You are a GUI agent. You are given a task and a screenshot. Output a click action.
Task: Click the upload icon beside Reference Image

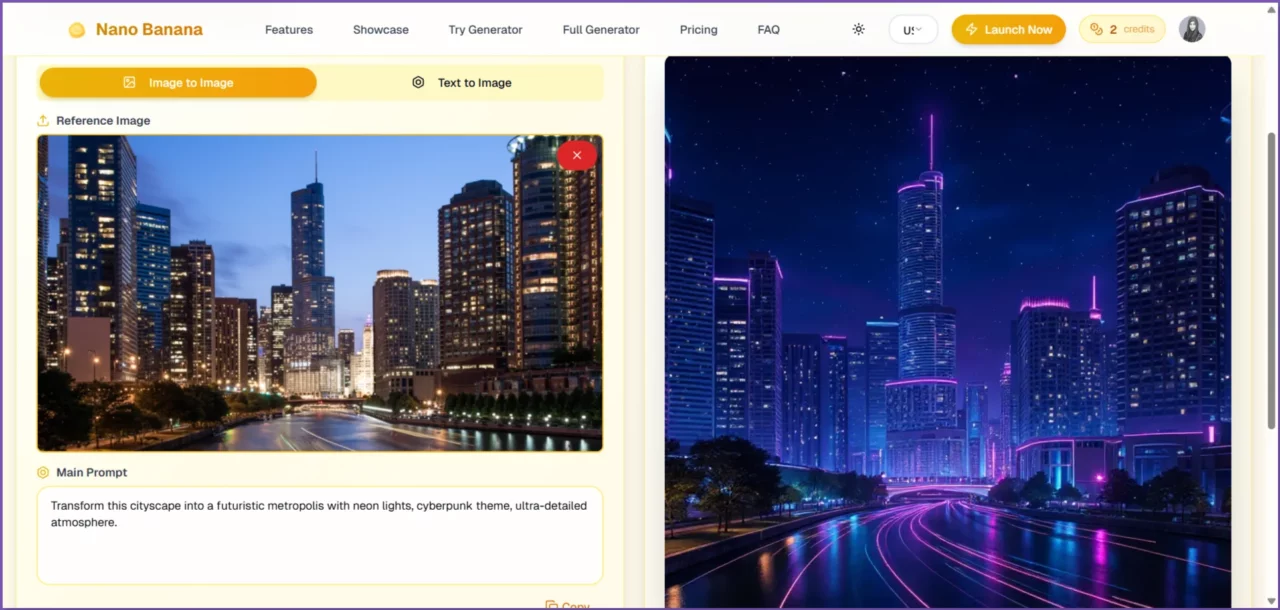pos(43,121)
